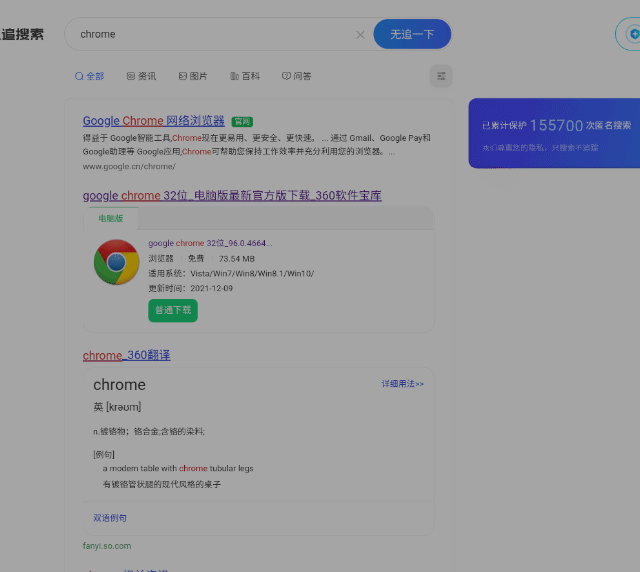This screenshot has width=640, height=572.
Task: Switch to the 资讯 tab
Action: tap(141, 76)
